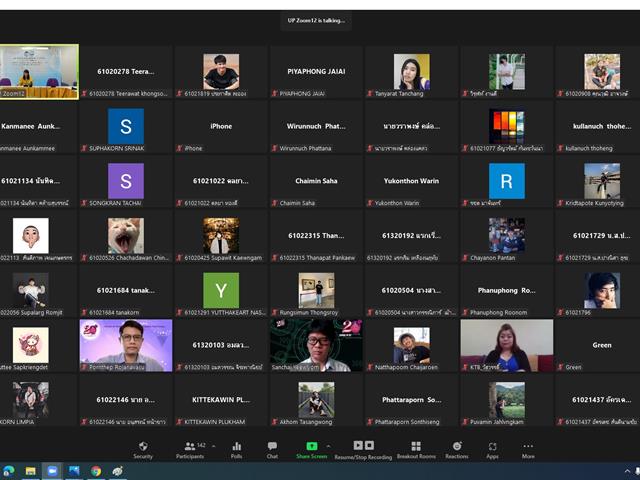The image size is (640, 480).
Task: Select Supawit Kaewngam's photo tile
Action: (221, 236)
